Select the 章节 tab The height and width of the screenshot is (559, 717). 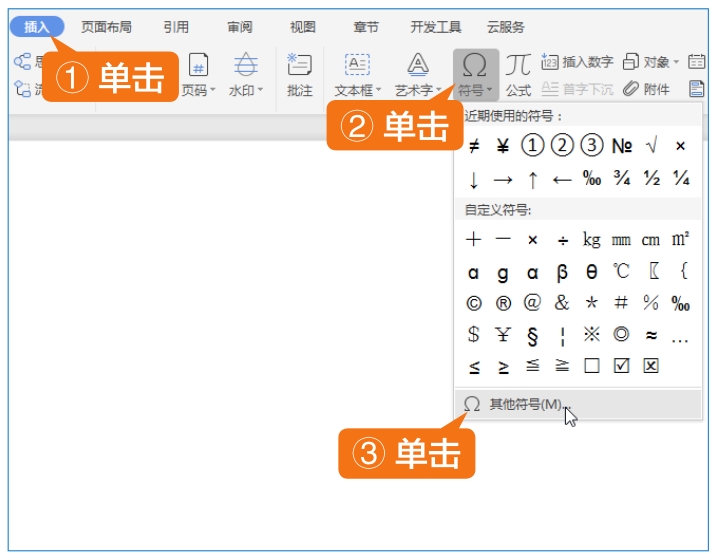click(x=366, y=27)
